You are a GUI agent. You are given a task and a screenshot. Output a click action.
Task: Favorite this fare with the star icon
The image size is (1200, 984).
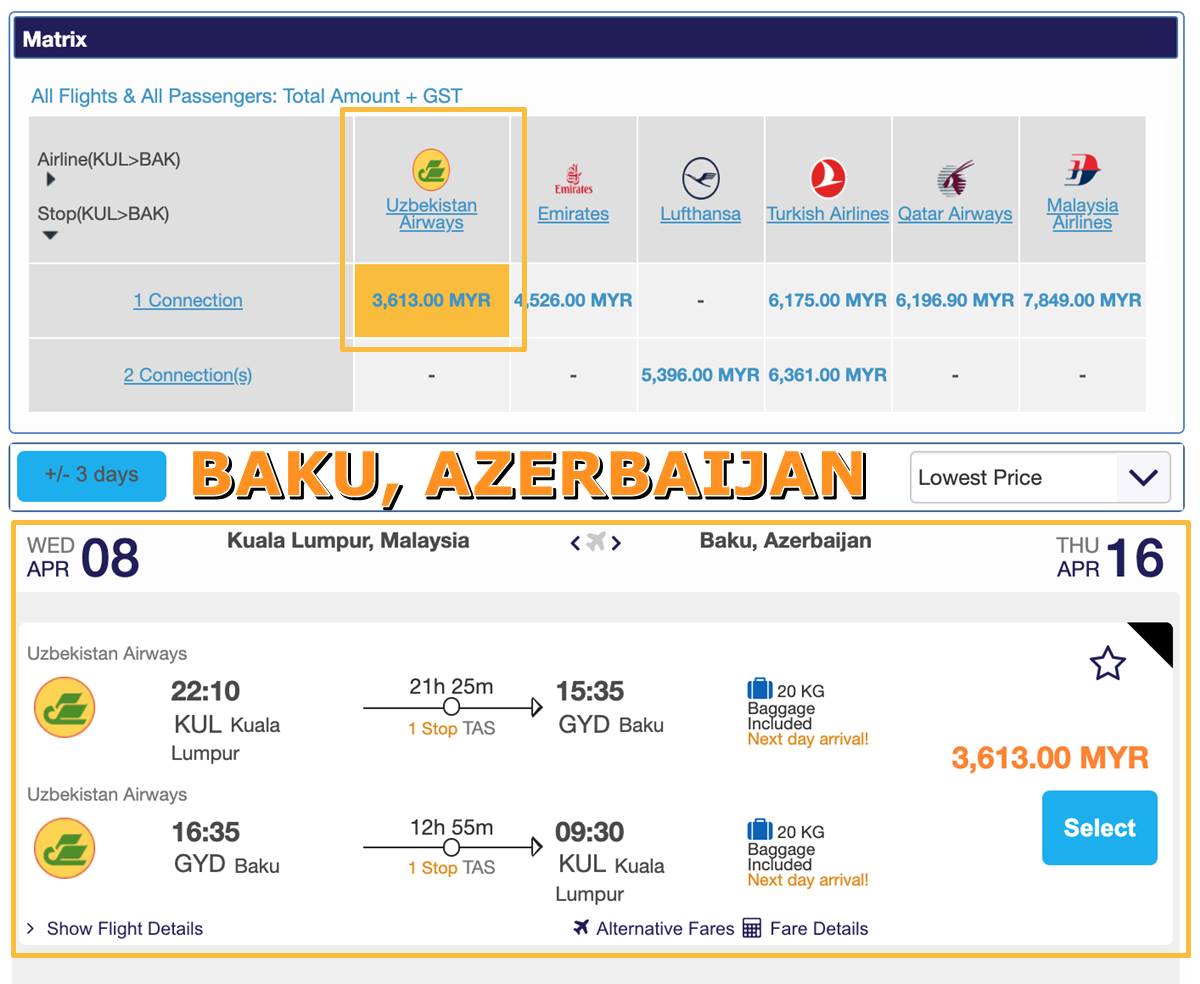coord(1108,663)
